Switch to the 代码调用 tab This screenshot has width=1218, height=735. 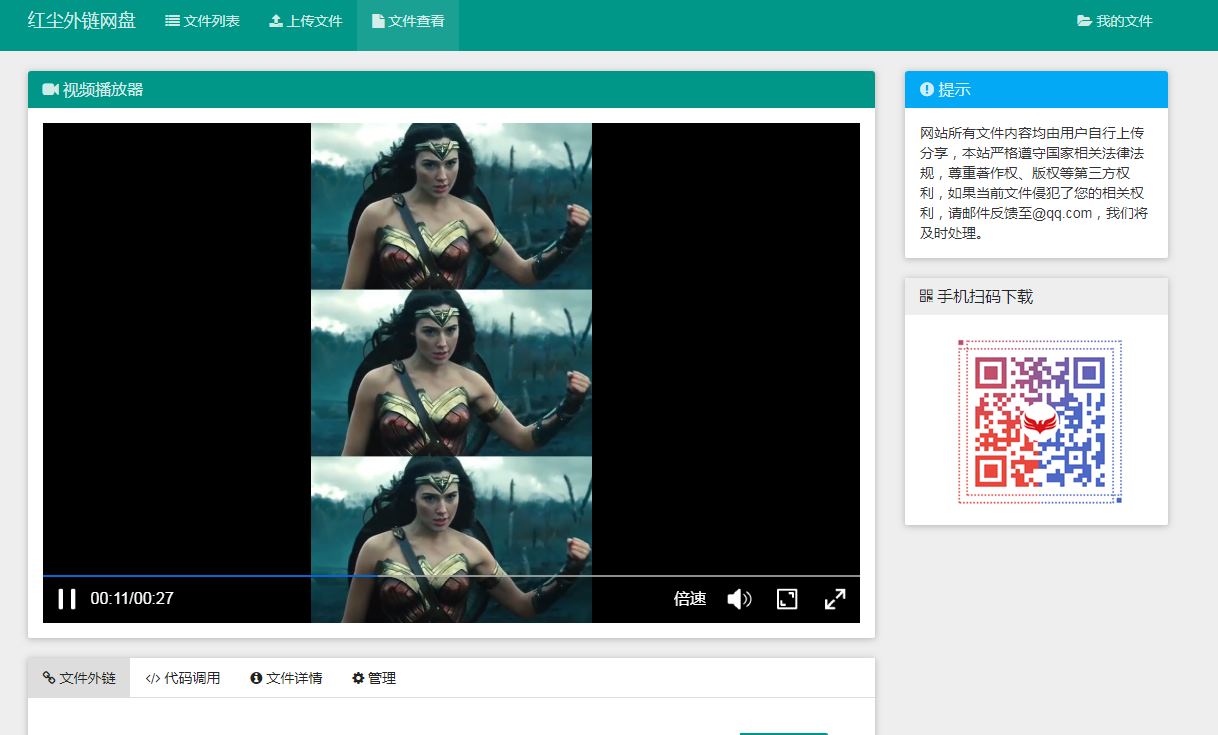(x=183, y=678)
